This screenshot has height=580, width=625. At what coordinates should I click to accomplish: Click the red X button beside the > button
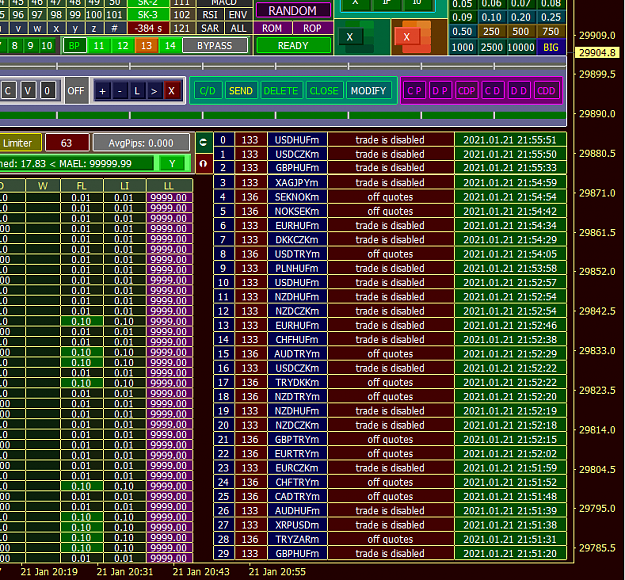171,91
